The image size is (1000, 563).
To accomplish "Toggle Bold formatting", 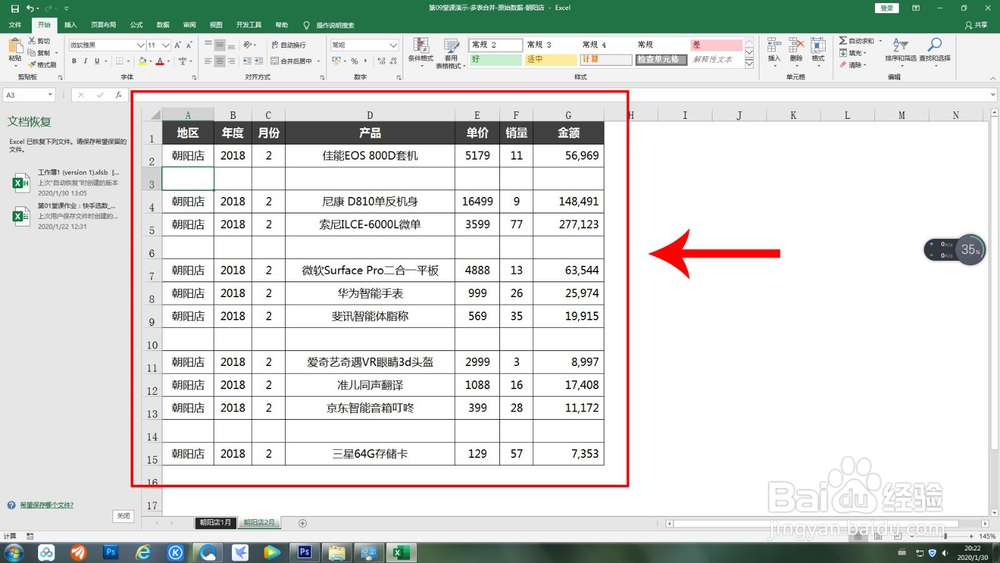I will click(x=74, y=61).
